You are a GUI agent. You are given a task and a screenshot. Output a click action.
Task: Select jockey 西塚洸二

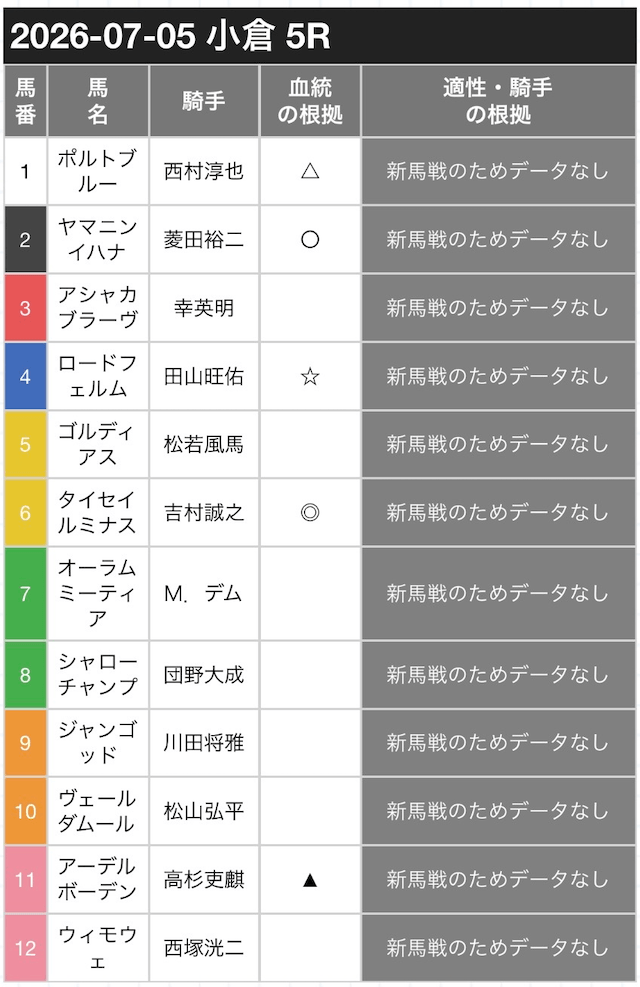click(x=204, y=948)
